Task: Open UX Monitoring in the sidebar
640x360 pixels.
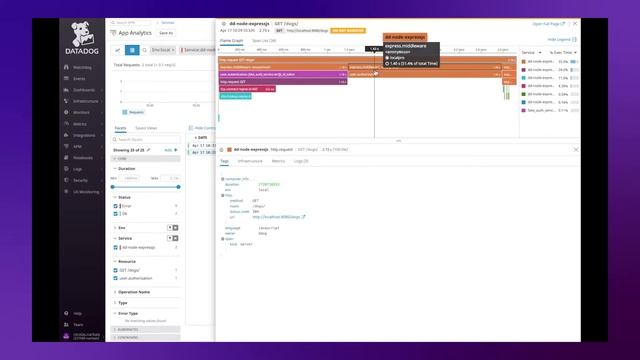Action: click(86, 191)
